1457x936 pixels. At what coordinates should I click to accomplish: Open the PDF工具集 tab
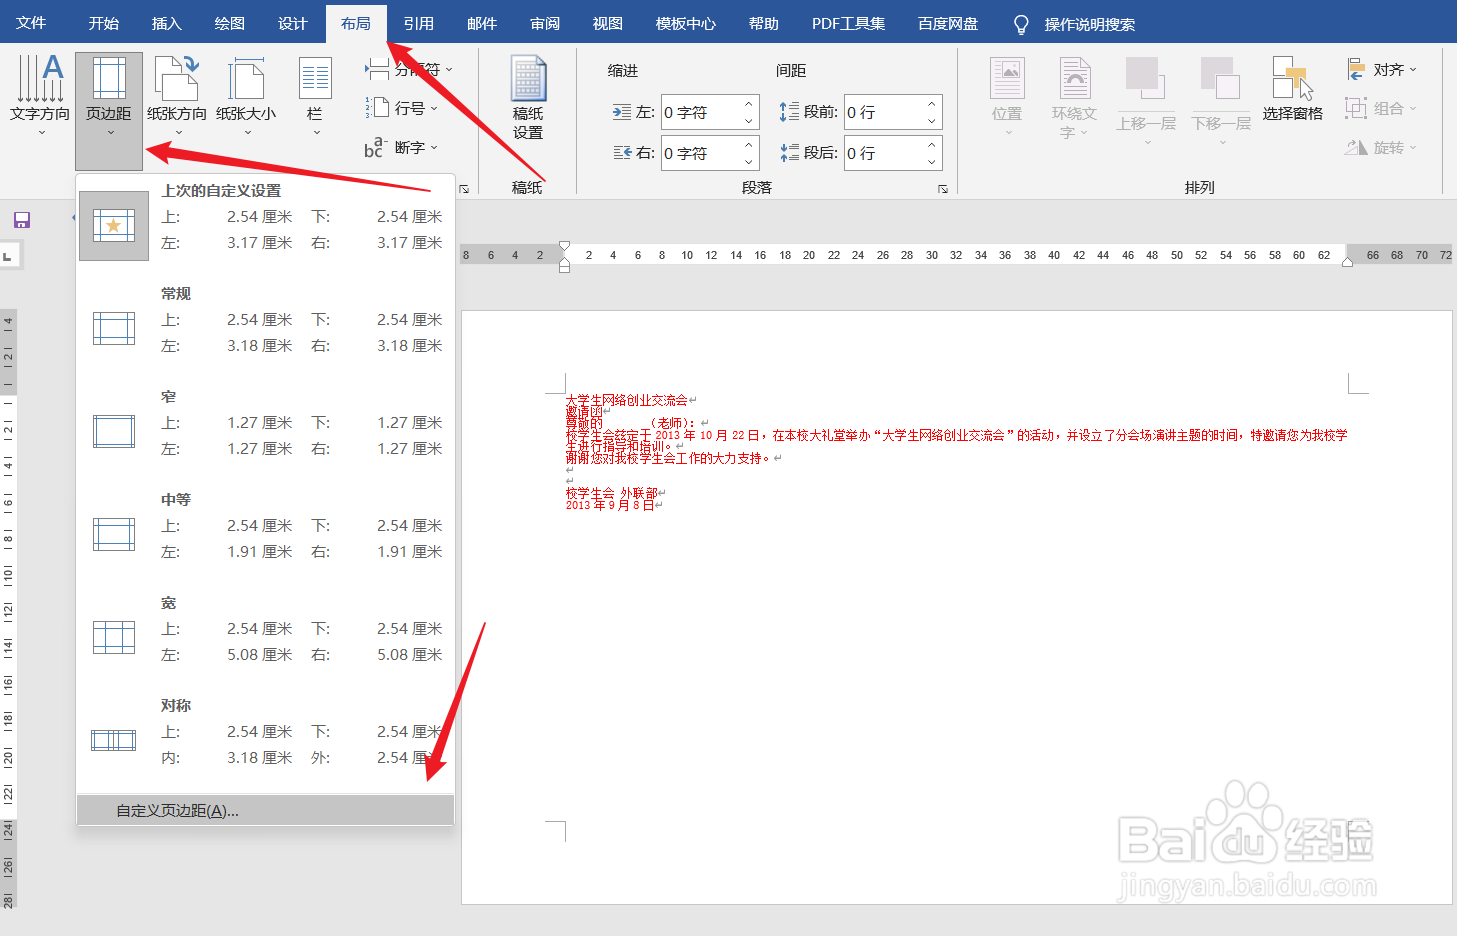click(848, 23)
